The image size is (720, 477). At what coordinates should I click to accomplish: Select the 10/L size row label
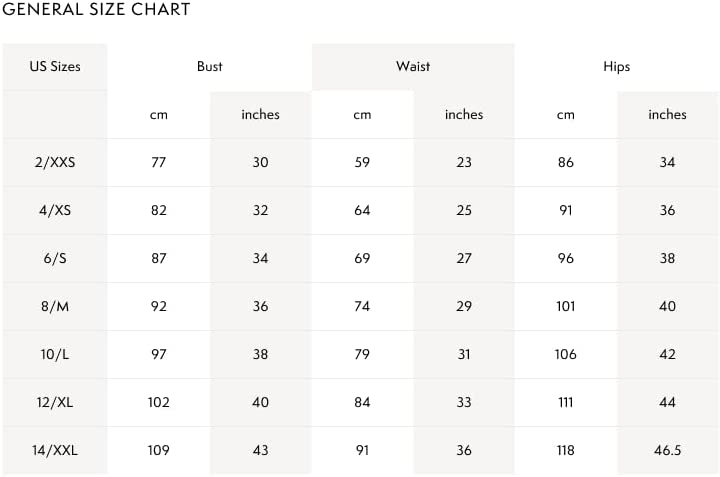click(55, 354)
